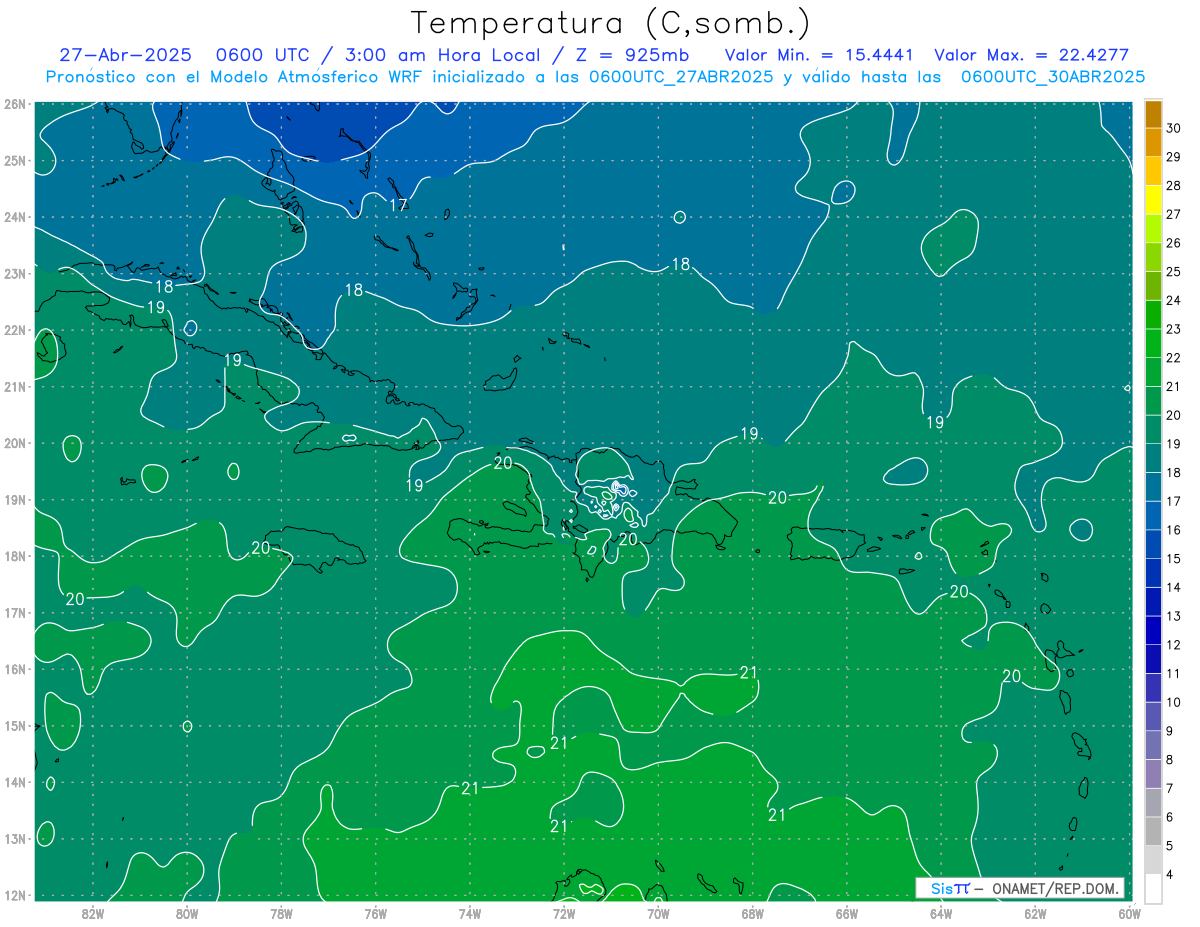Viewport: 1200px width, 927px height.
Task: Click the 23N latitude axis label
Action: (x=14, y=273)
